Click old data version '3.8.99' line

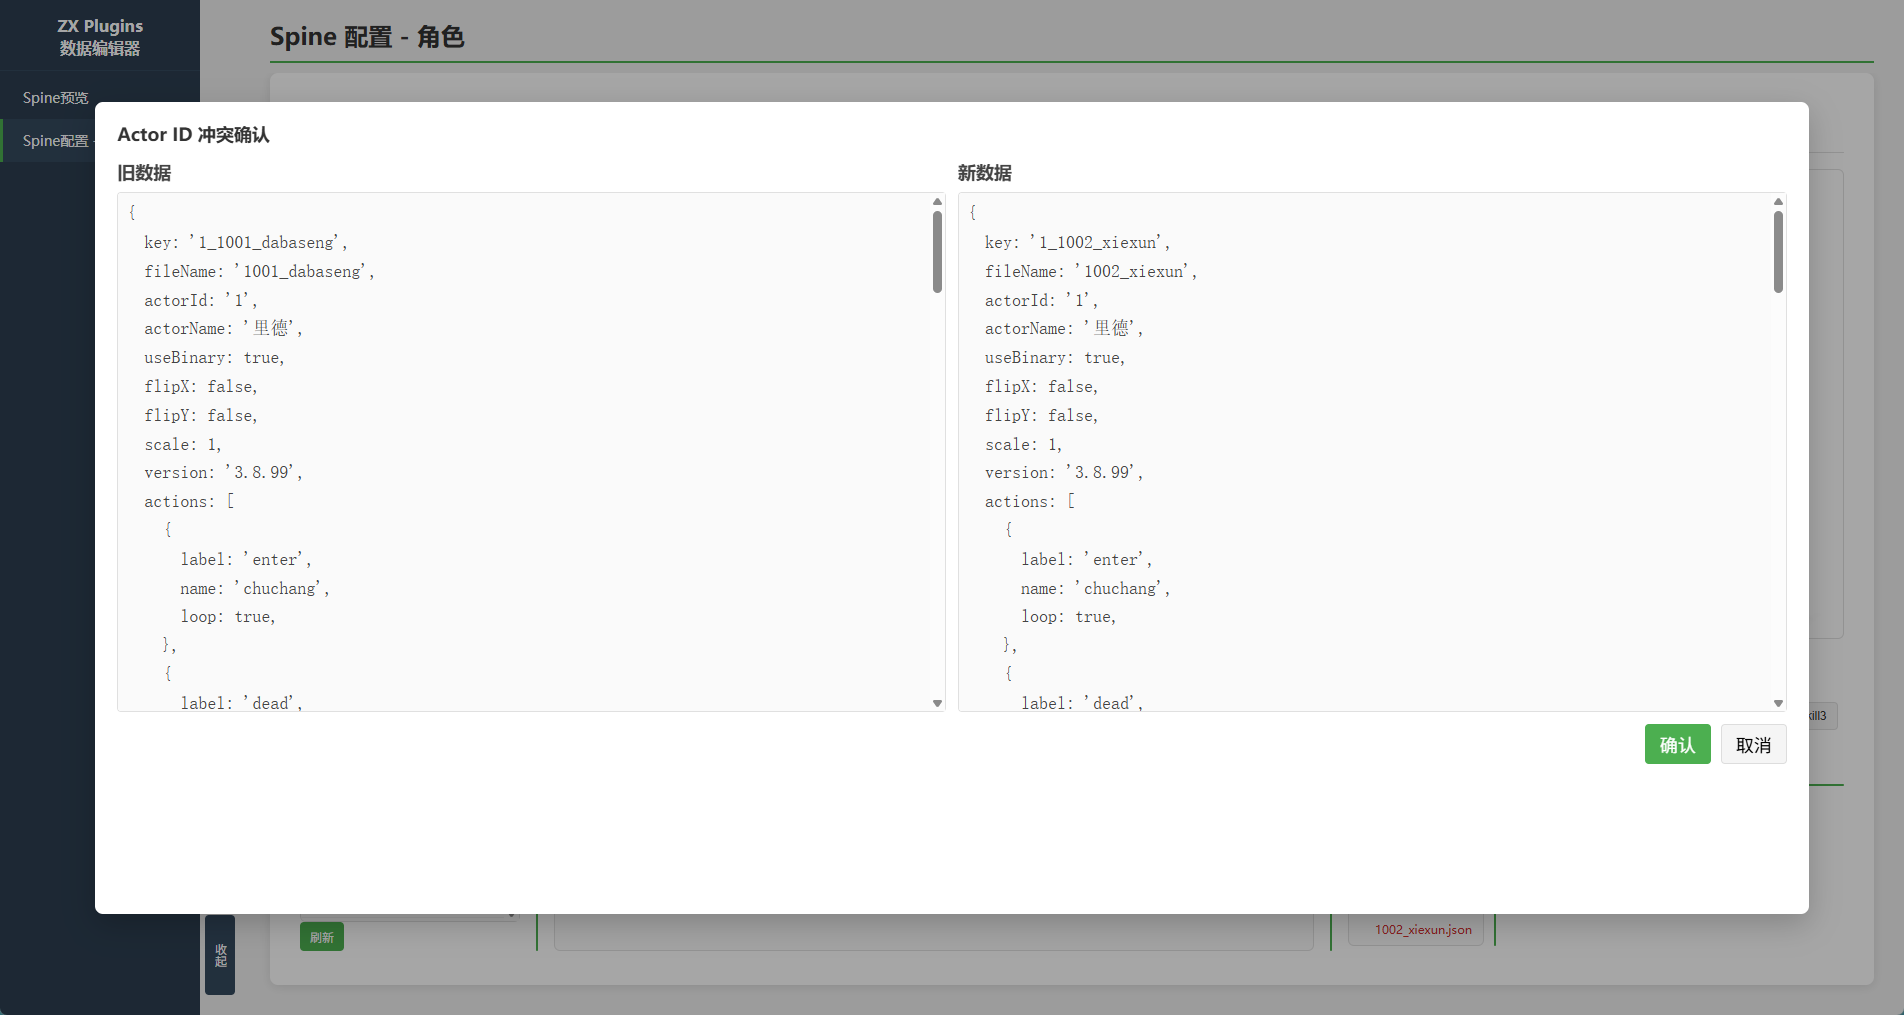(223, 472)
